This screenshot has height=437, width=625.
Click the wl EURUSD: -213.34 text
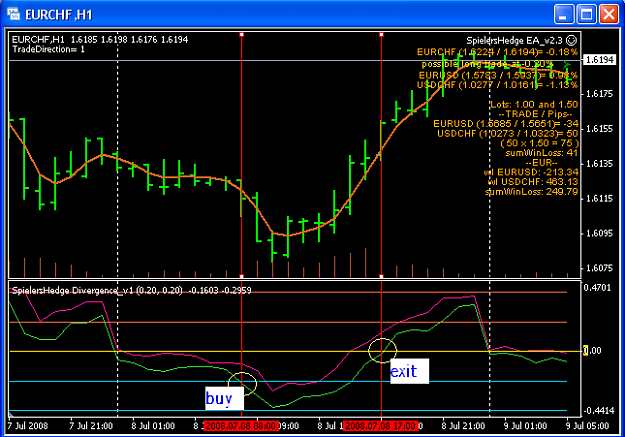click(531, 172)
